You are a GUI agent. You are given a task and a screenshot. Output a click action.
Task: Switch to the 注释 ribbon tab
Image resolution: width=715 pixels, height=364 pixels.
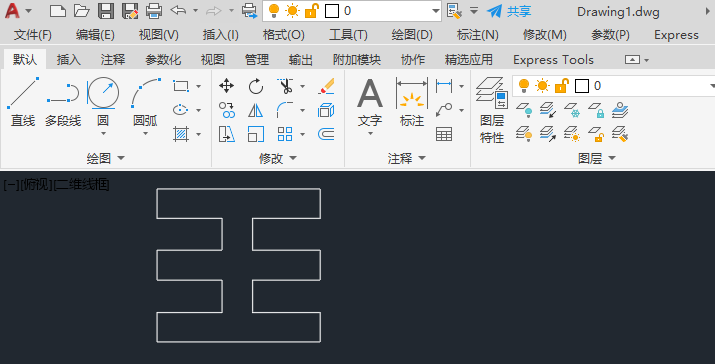click(x=113, y=60)
